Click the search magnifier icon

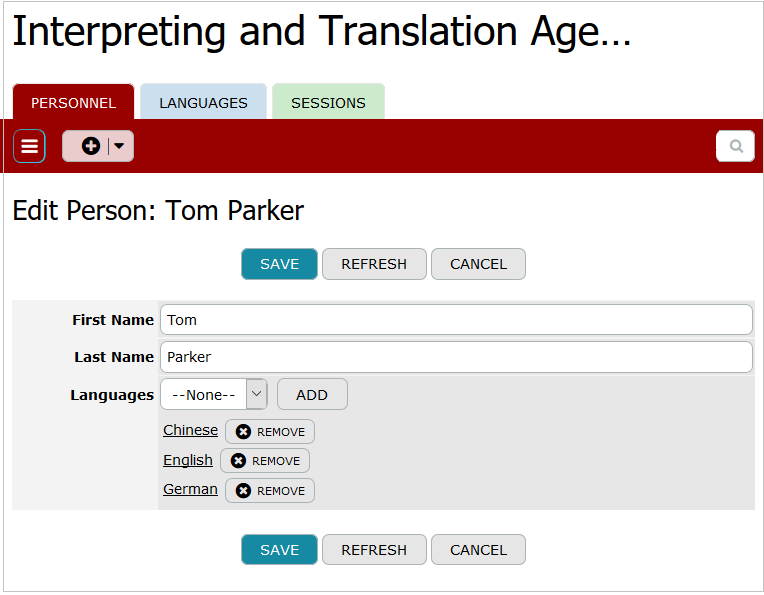[x=736, y=146]
